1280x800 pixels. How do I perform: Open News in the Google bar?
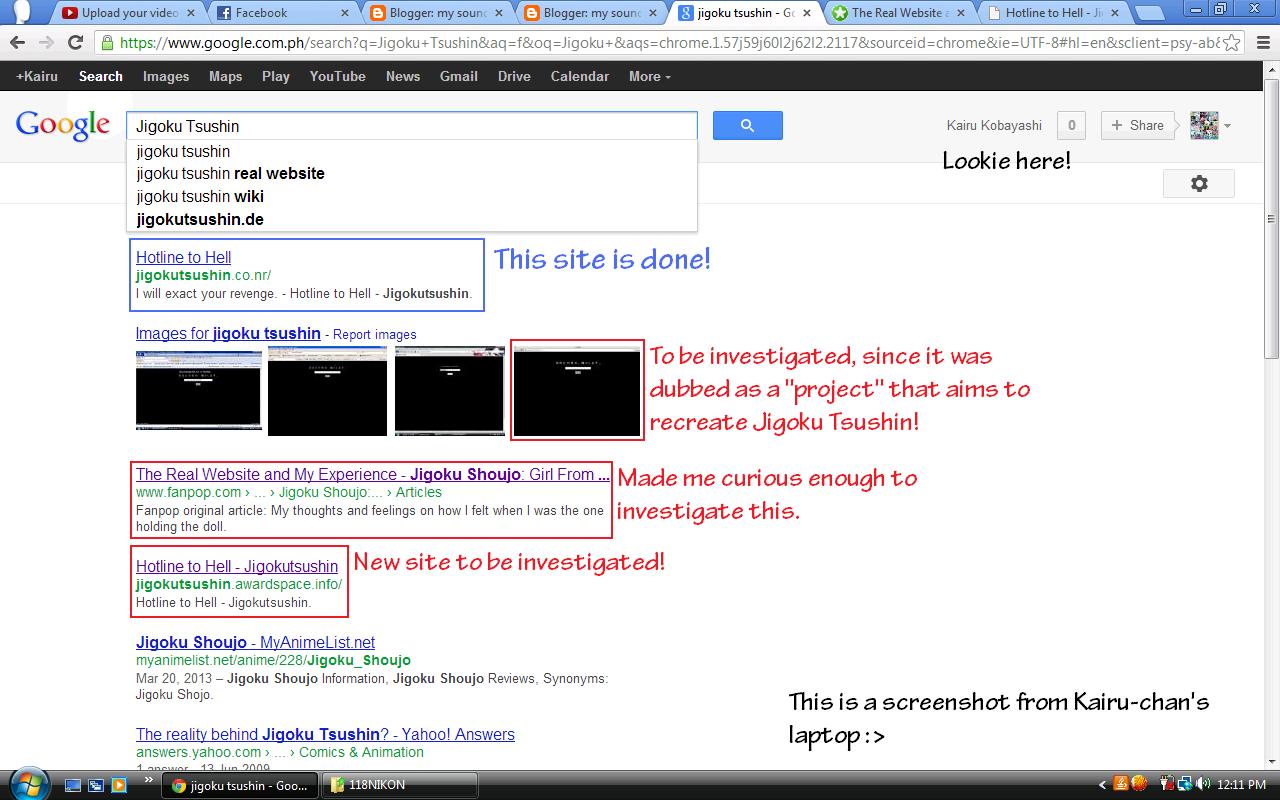pyautogui.click(x=403, y=76)
